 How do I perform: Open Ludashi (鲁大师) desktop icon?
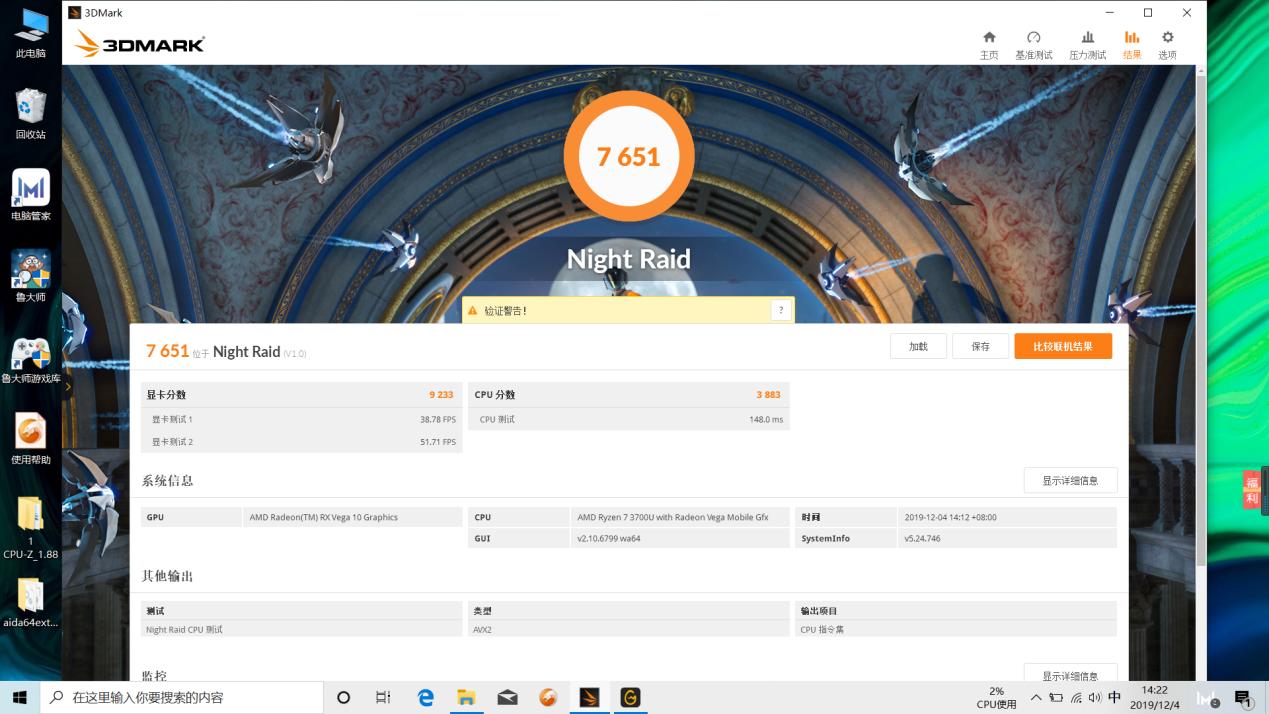coord(30,277)
